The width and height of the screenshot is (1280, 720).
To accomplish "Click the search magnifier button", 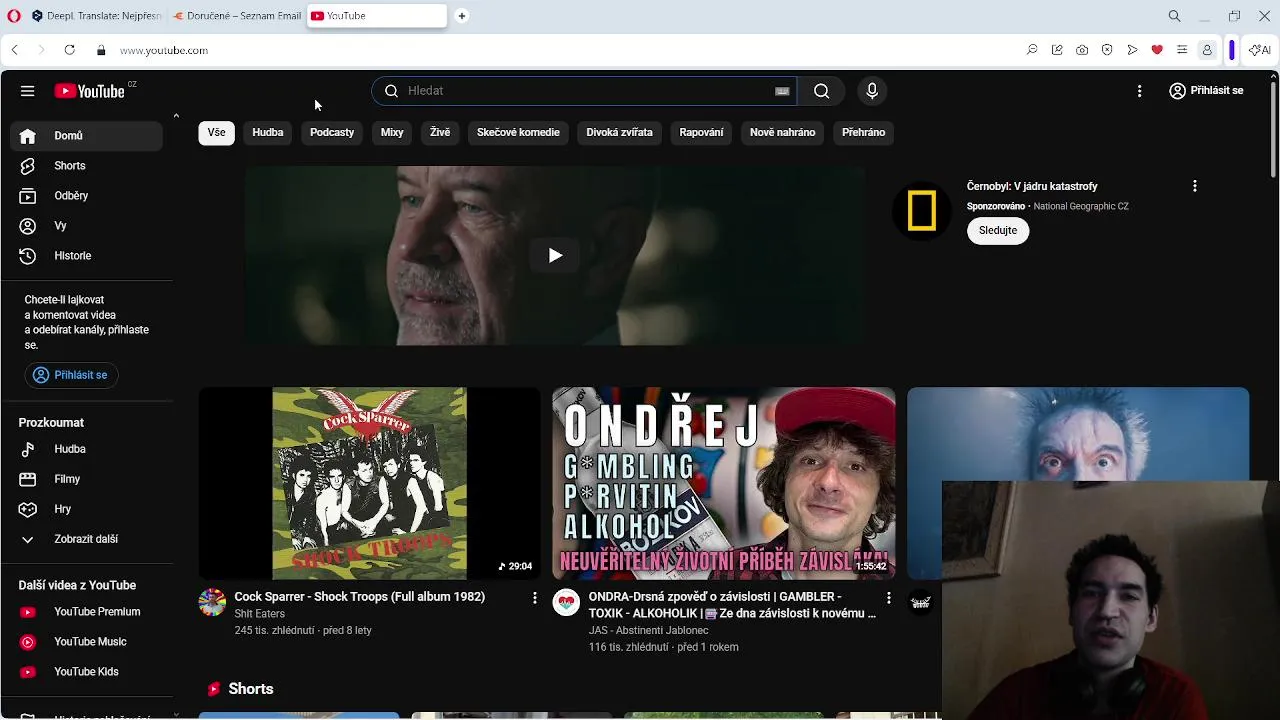I will tap(821, 91).
